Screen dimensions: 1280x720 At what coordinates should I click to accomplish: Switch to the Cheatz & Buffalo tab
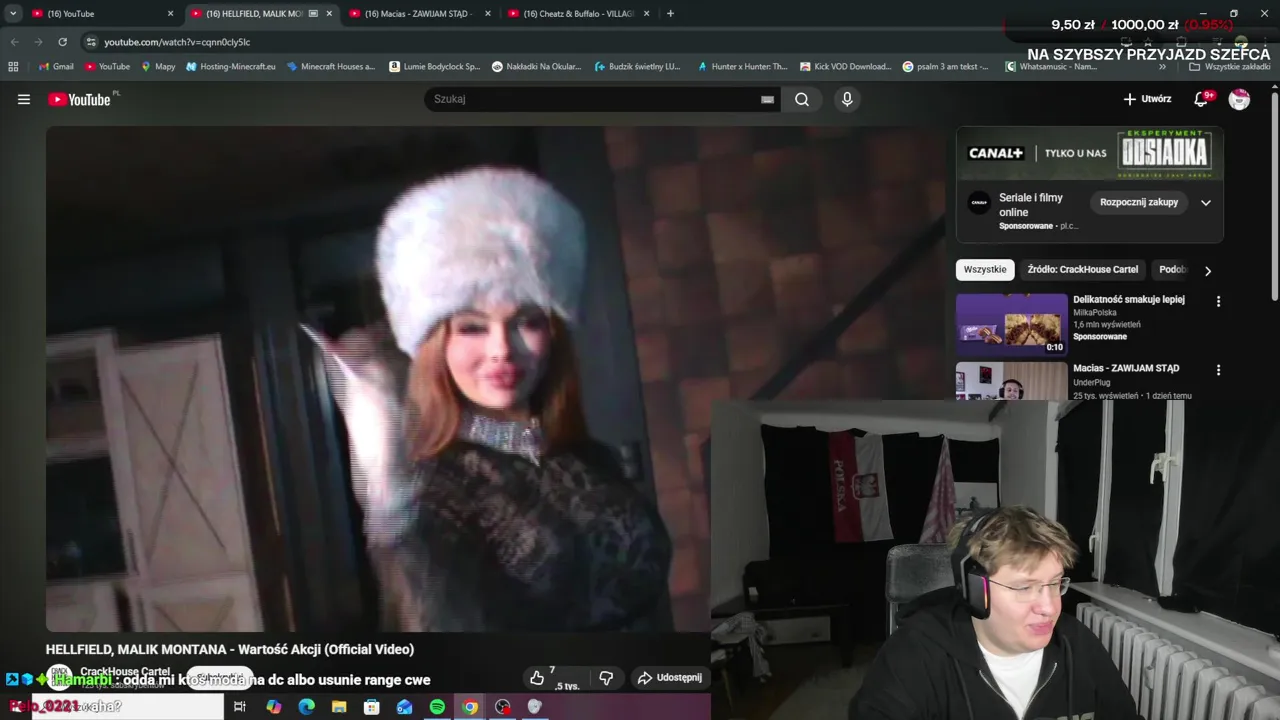(x=580, y=14)
